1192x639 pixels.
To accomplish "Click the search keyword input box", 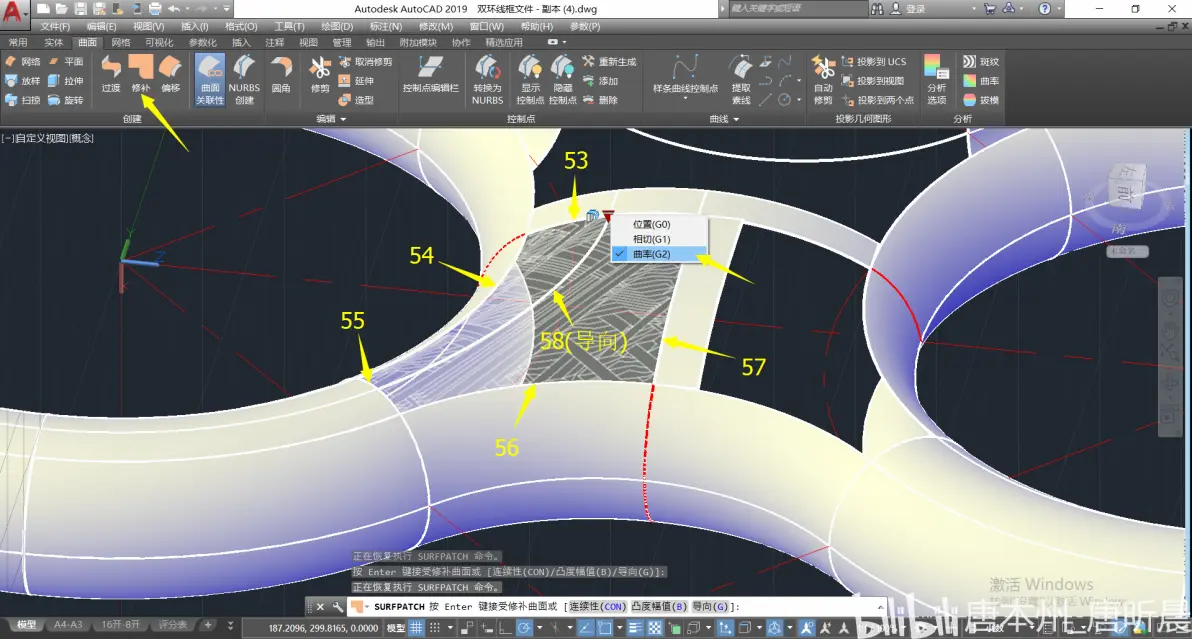I will pos(796,8).
